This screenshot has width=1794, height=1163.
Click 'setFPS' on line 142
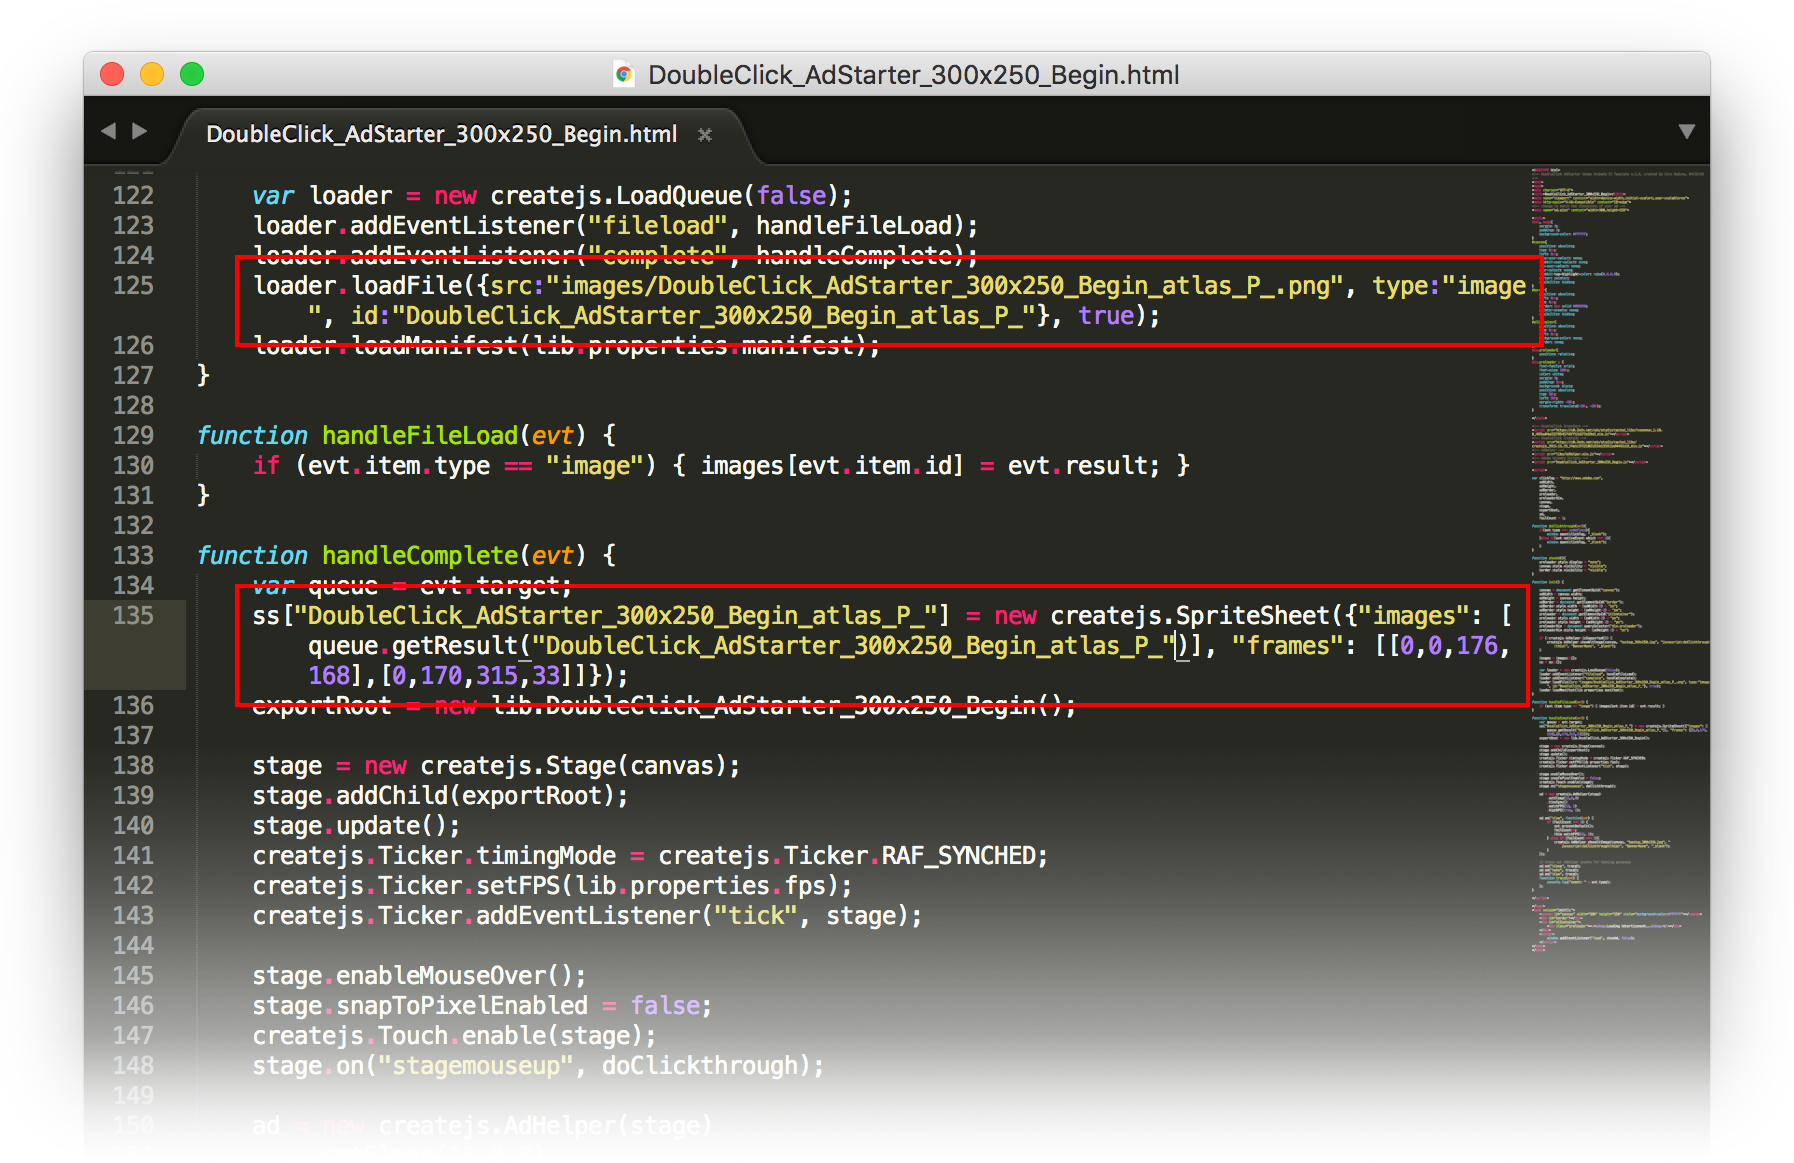518,886
